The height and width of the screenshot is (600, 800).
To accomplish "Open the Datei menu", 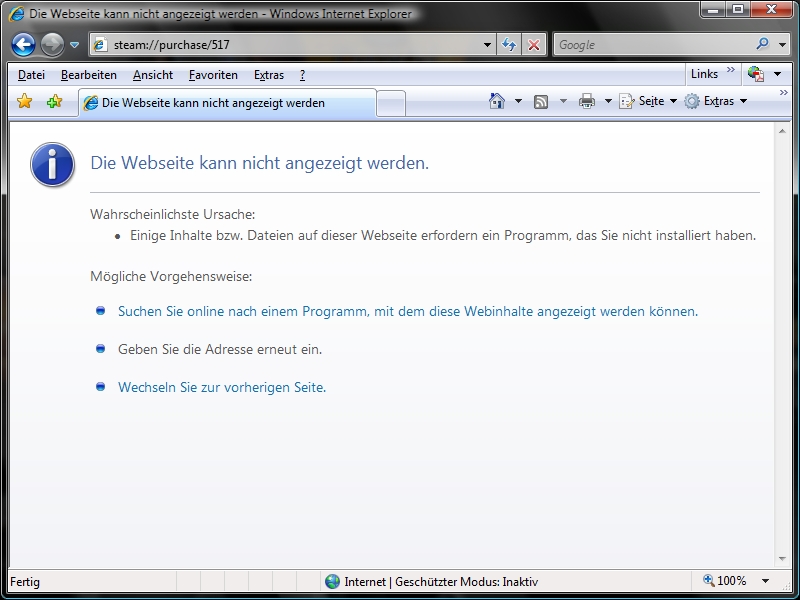I will tap(31, 75).
